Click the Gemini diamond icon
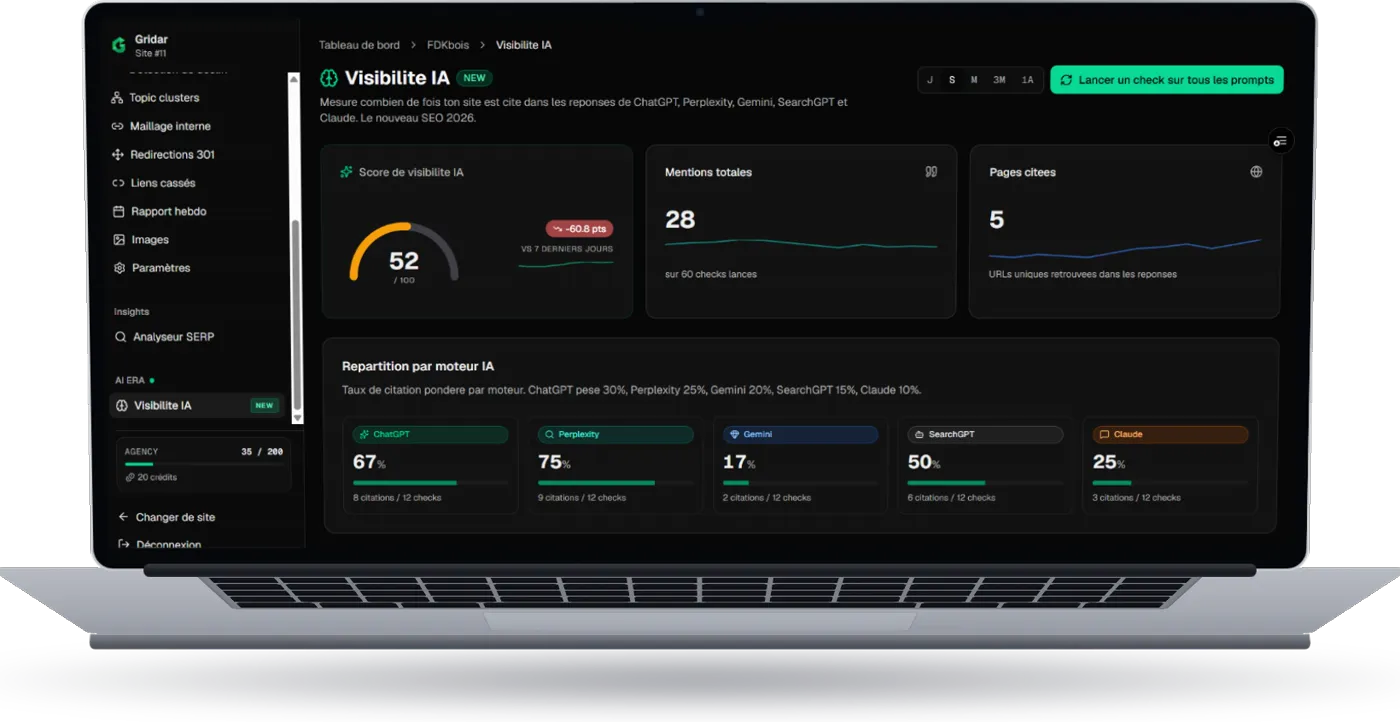The height and width of the screenshot is (722, 1400). 734,435
